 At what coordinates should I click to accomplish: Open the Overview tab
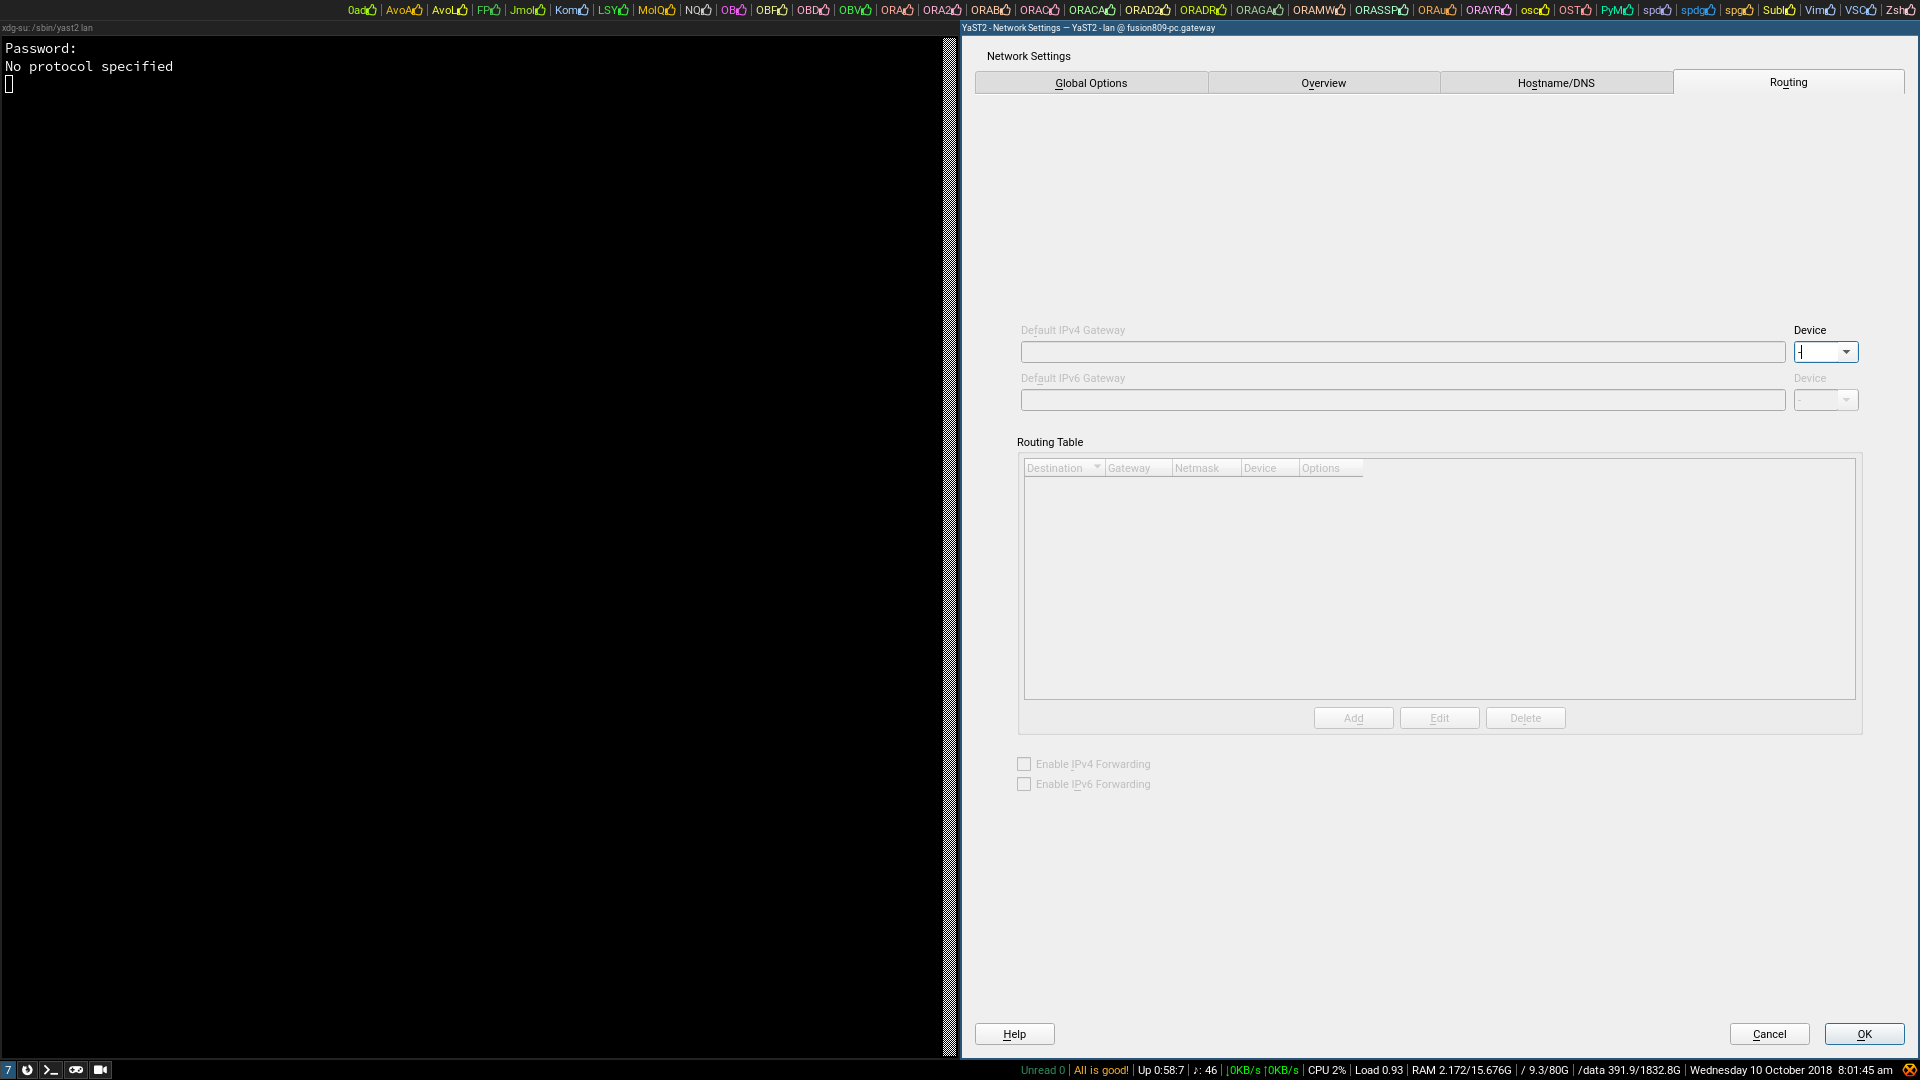click(x=1323, y=83)
